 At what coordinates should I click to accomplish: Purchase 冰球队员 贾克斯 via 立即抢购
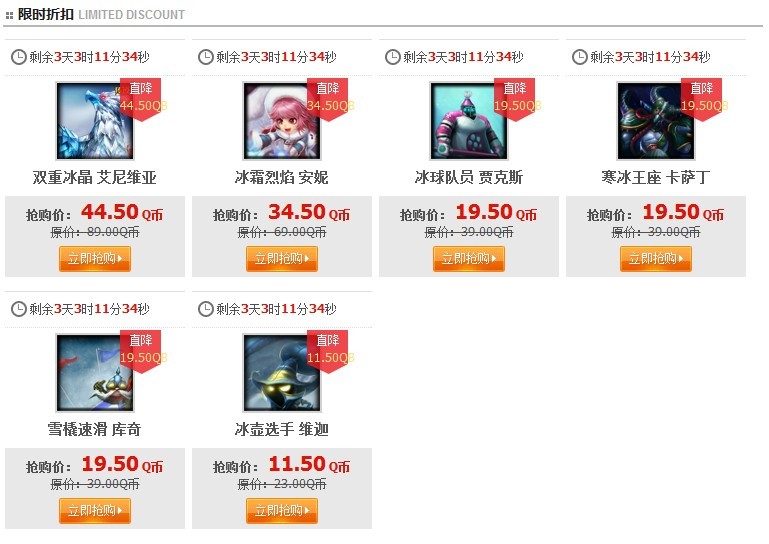click(469, 259)
